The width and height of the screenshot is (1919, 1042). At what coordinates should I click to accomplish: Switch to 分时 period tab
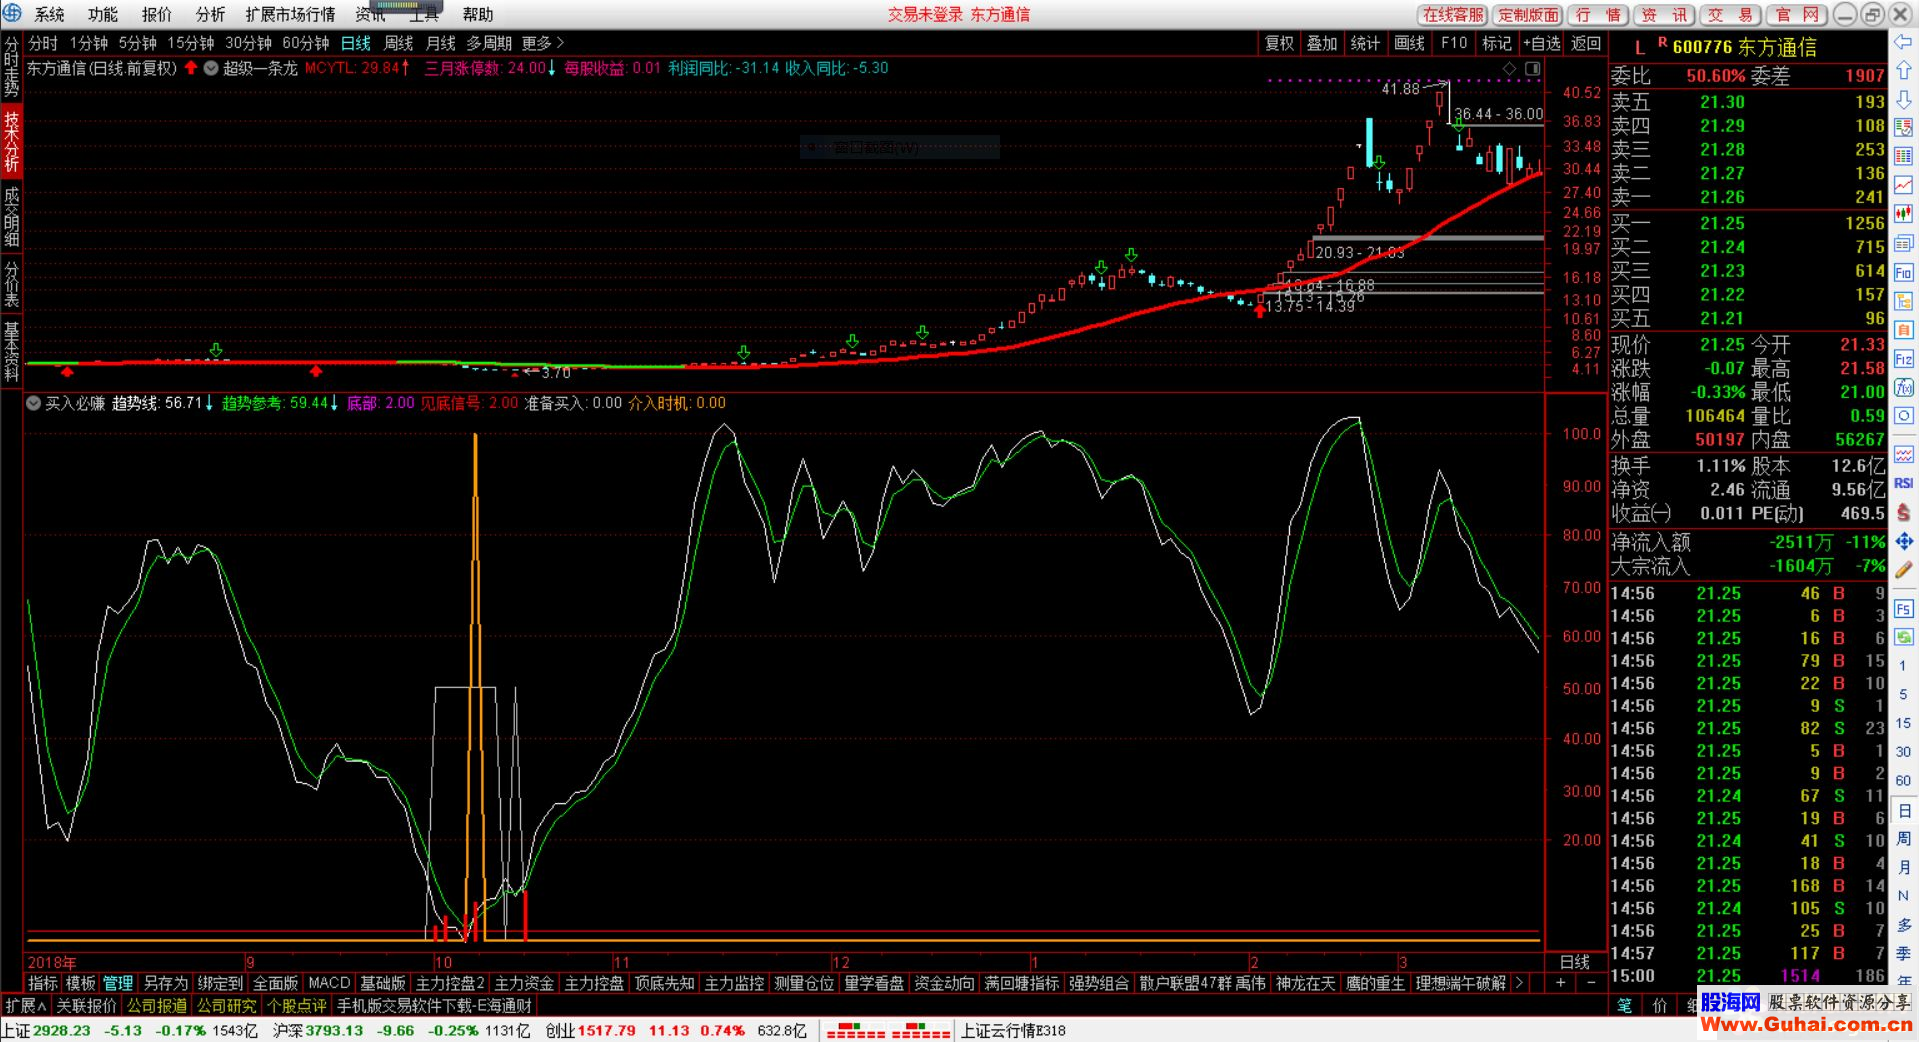click(42, 43)
